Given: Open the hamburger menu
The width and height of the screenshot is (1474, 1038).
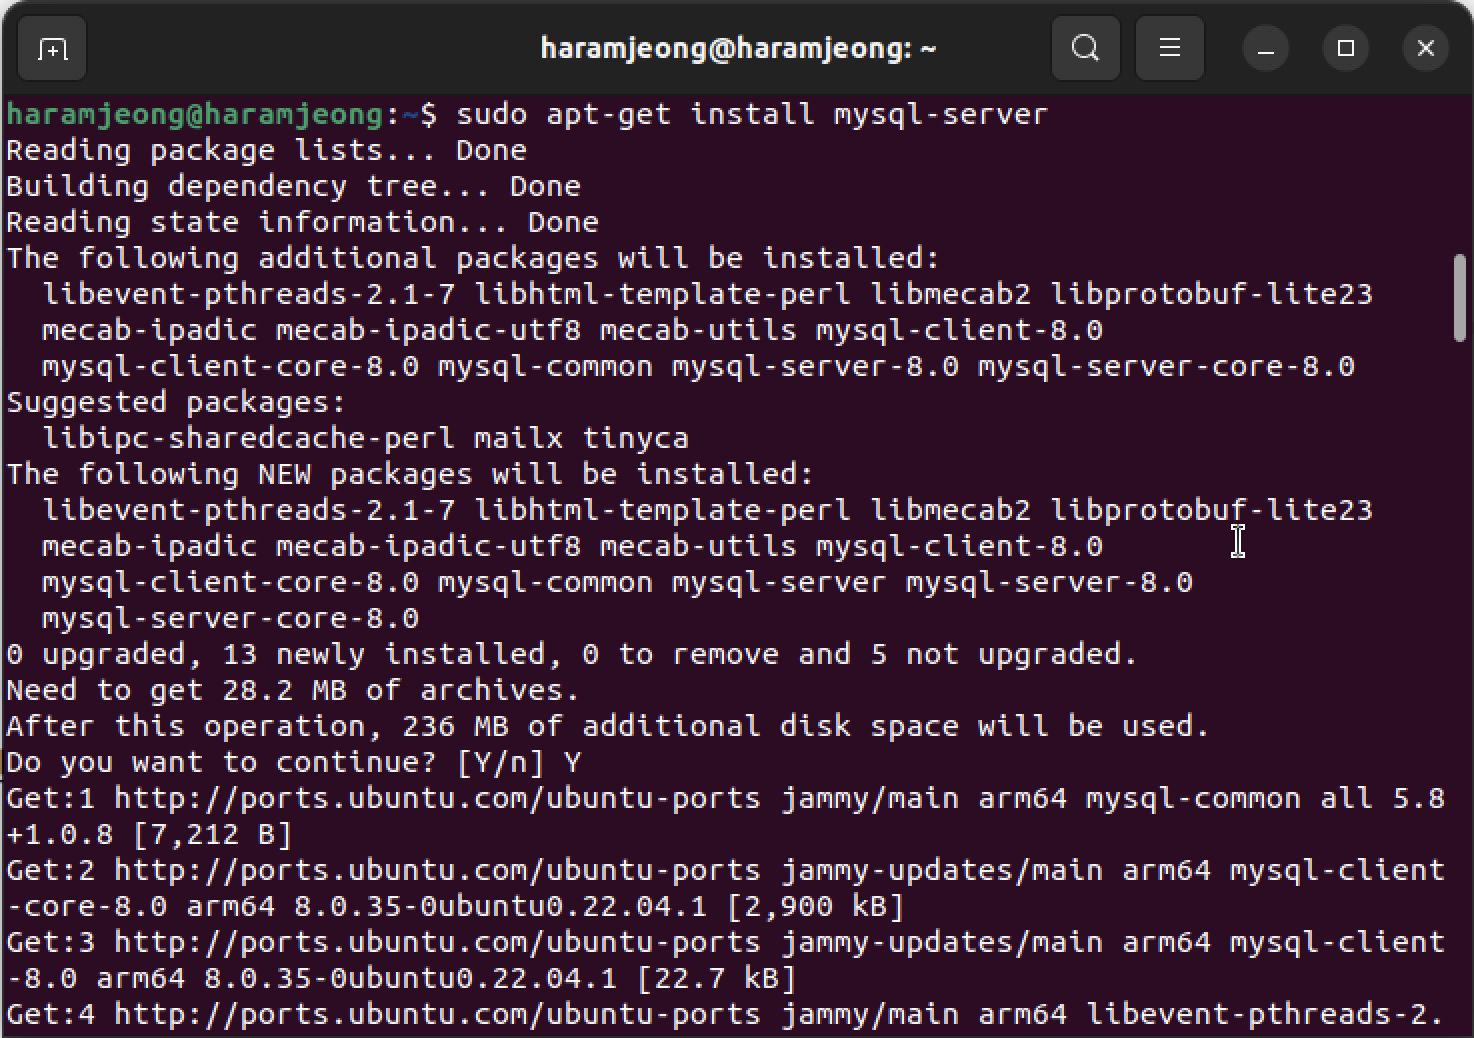Looking at the screenshot, I should coord(1169,48).
